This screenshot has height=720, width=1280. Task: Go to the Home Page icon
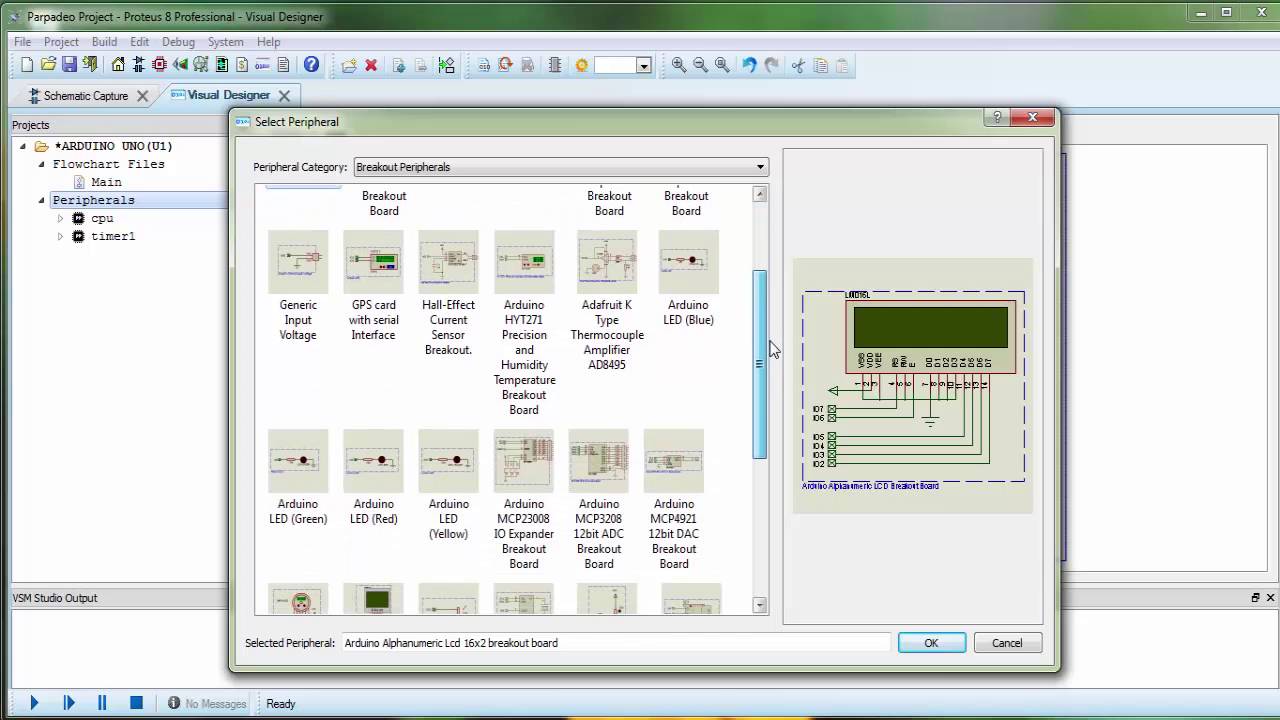click(118, 65)
